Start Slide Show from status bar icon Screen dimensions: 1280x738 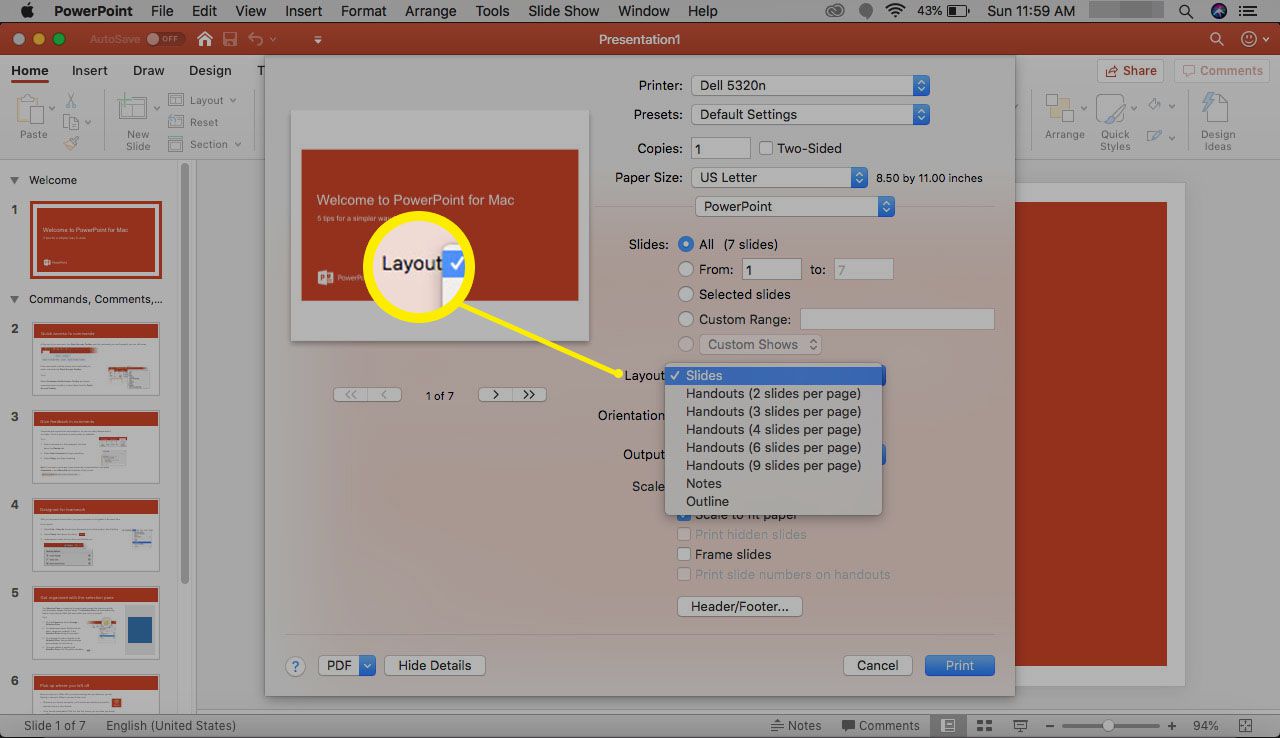(1020, 725)
